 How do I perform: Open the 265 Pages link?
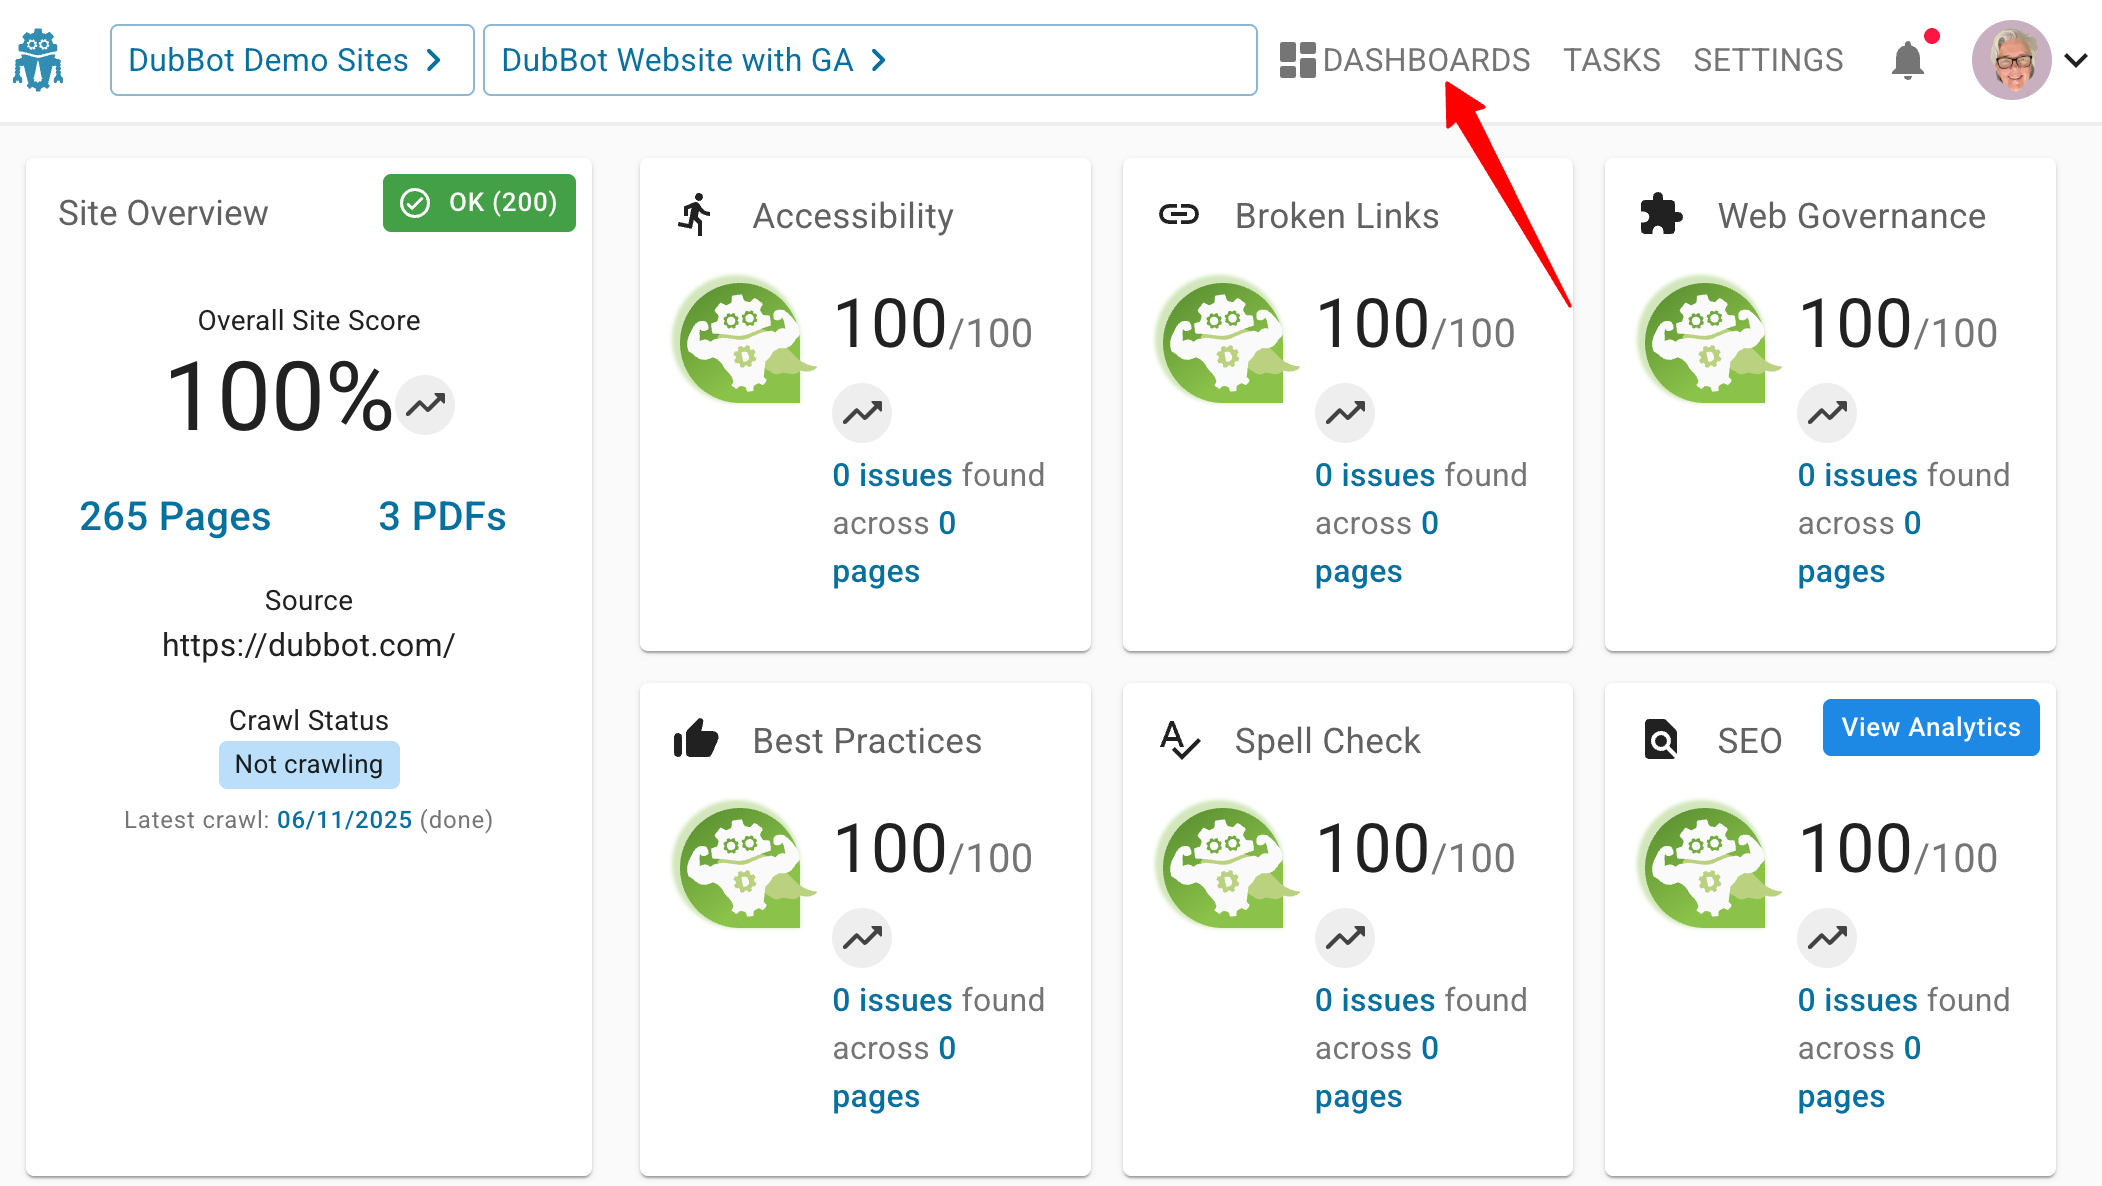pyautogui.click(x=175, y=516)
